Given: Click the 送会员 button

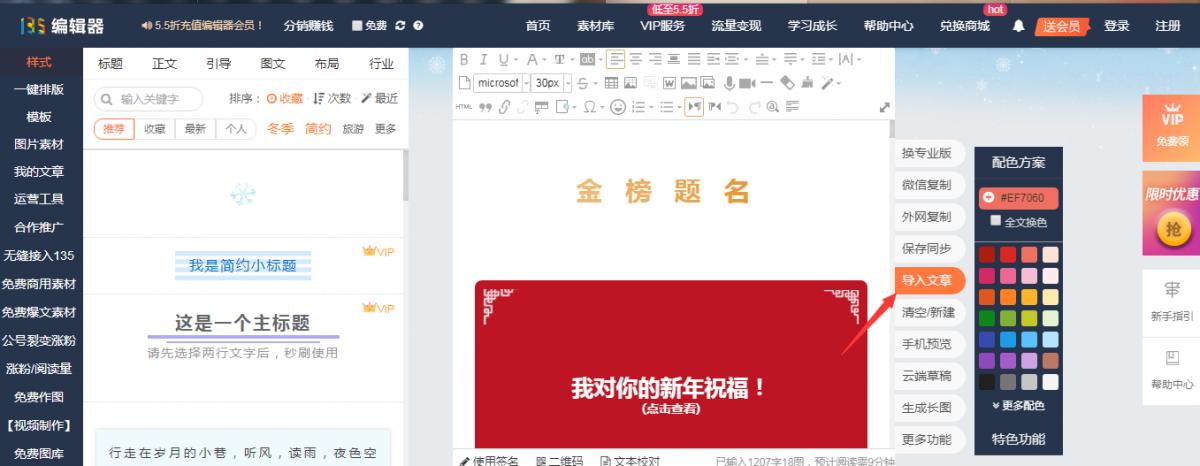Looking at the screenshot, I should (1060, 26).
